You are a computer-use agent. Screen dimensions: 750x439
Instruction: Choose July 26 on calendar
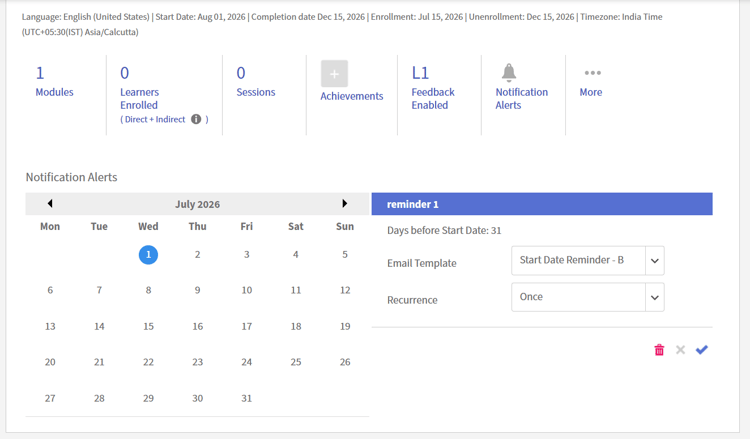345,362
